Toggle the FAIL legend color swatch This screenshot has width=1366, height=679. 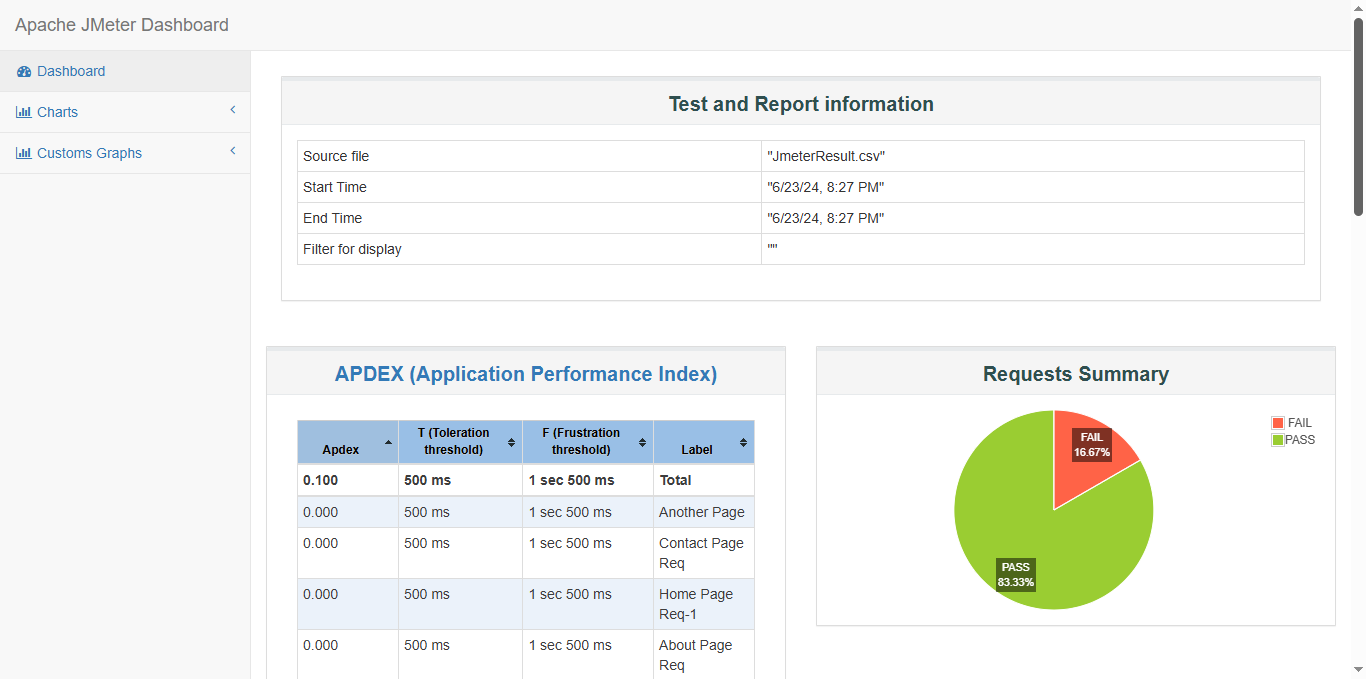[1278, 423]
